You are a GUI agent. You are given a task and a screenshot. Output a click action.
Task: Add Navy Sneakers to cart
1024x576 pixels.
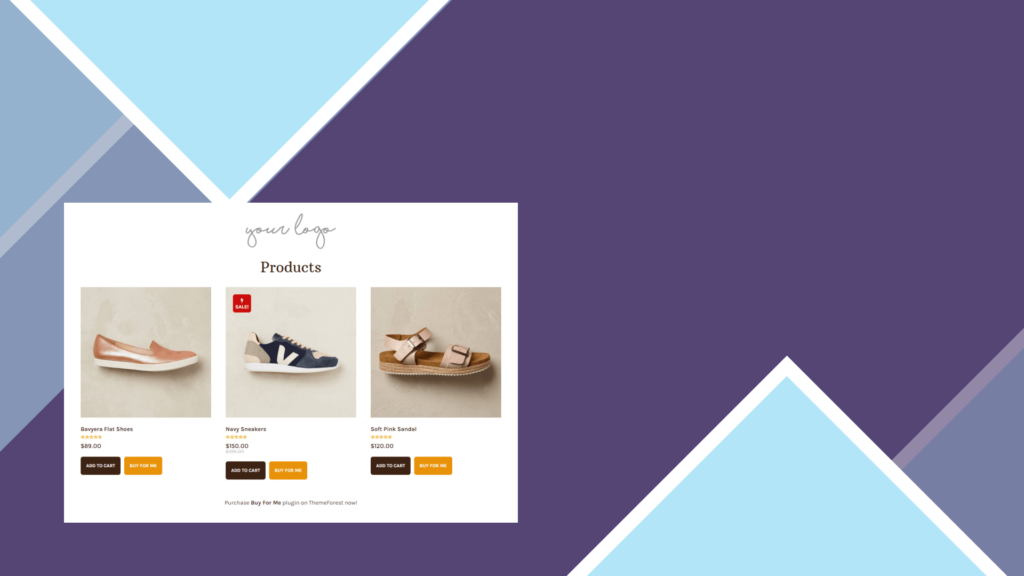246,470
